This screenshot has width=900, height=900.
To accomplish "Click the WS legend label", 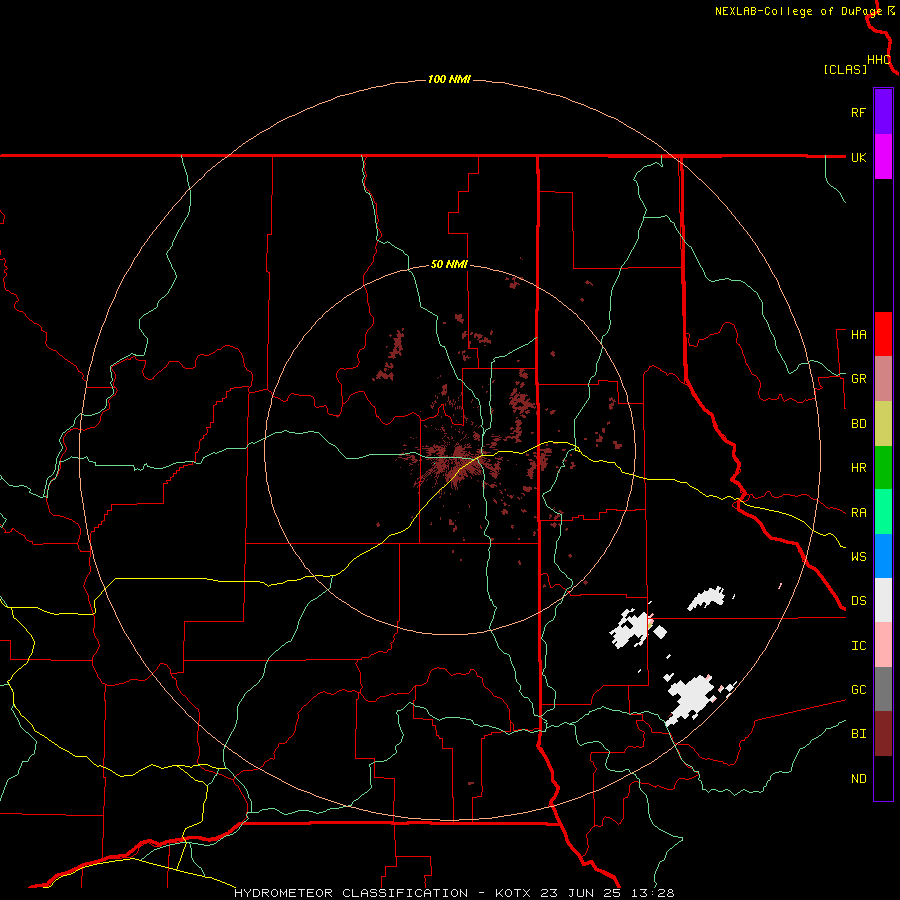I will (858, 556).
